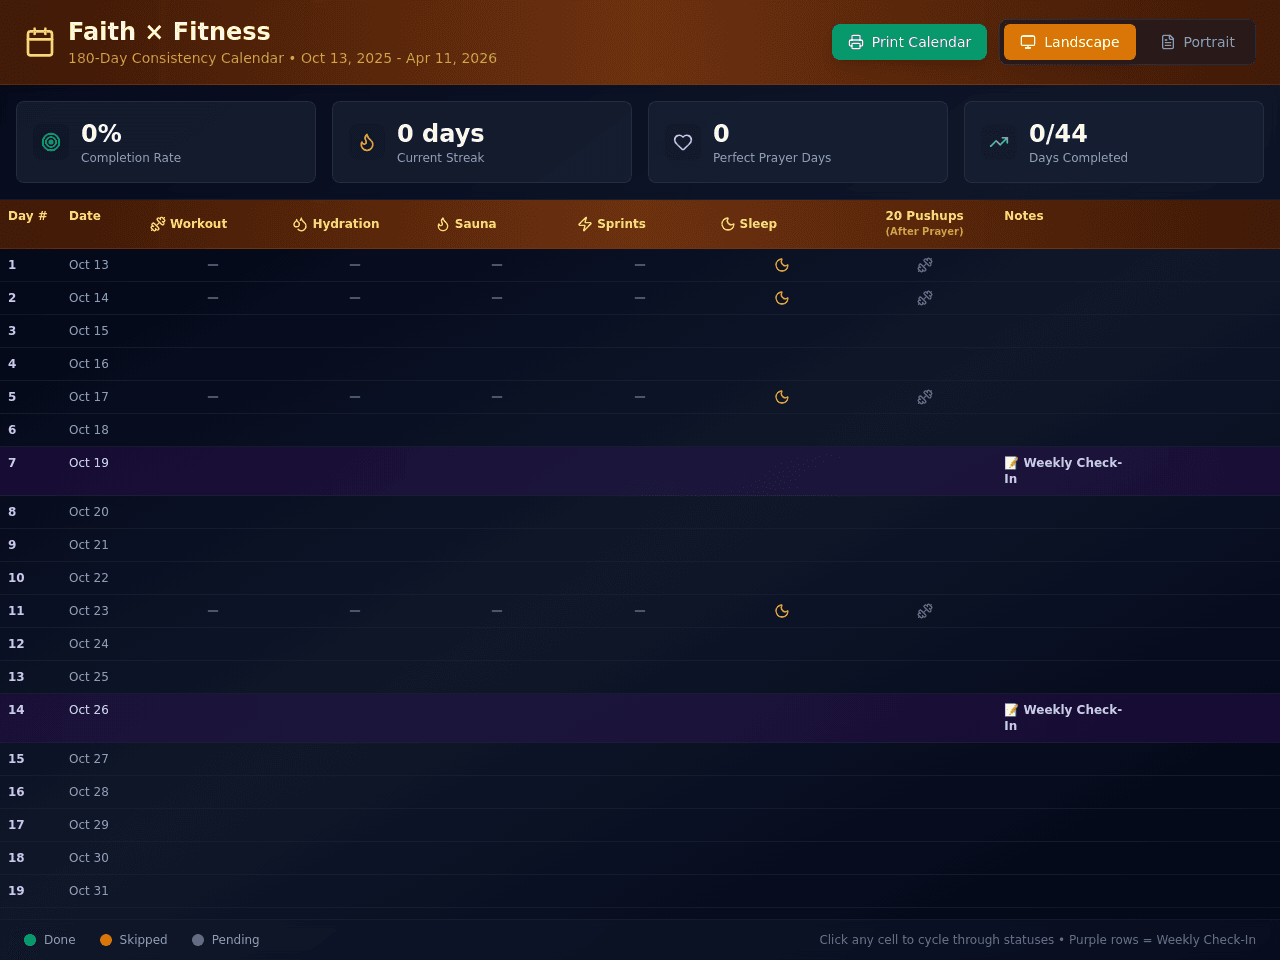Click the Sleep column header
This screenshot has height=960, width=1280.
click(749, 224)
